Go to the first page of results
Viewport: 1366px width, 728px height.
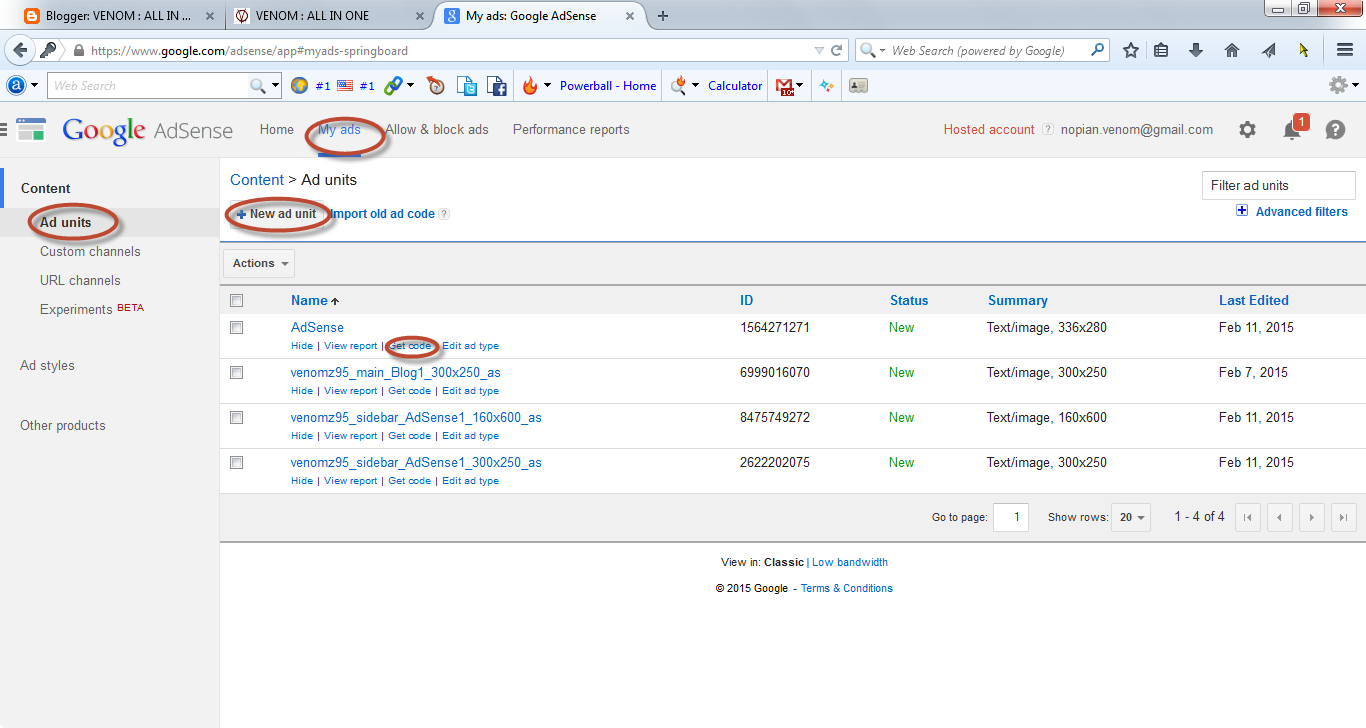click(x=1247, y=517)
